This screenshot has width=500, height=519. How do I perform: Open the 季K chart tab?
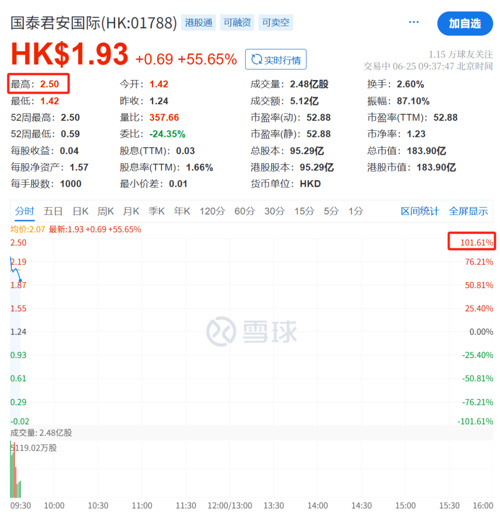click(156, 211)
